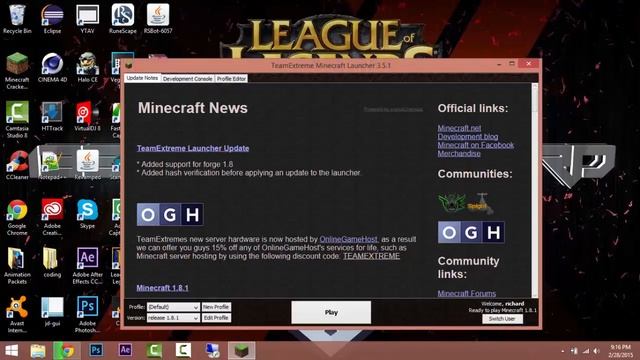Open the Minecraft.net official link

click(x=459, y=128)
